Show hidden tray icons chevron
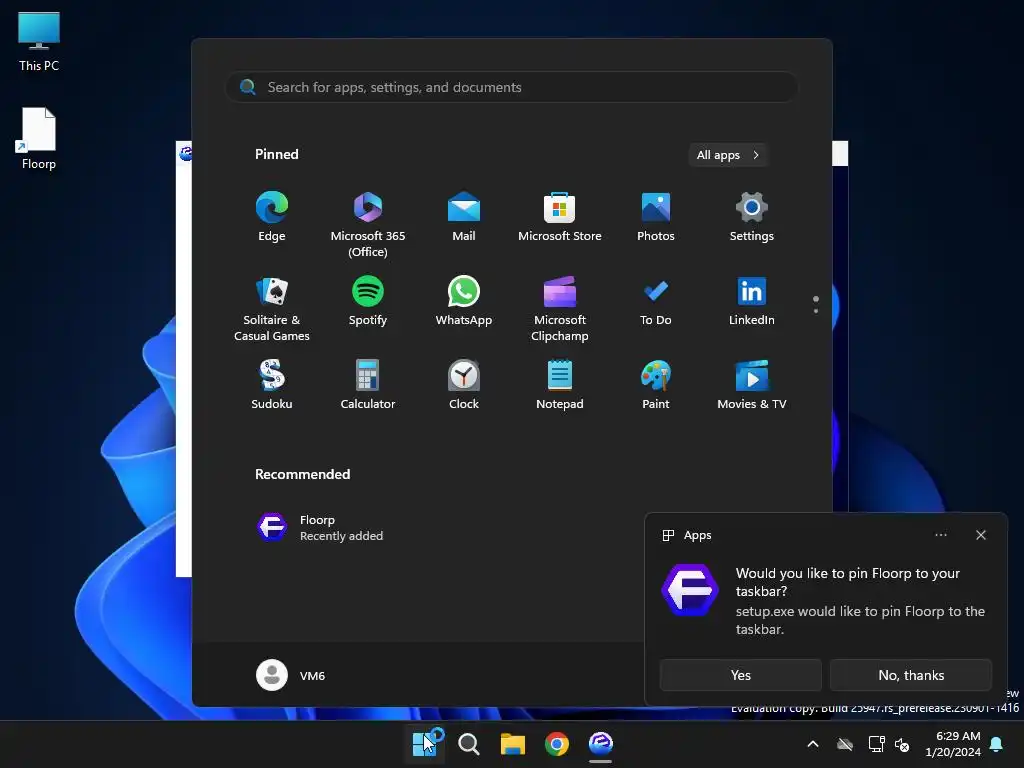This screenshot has height=768, width=1024. (x=813, y=744)
